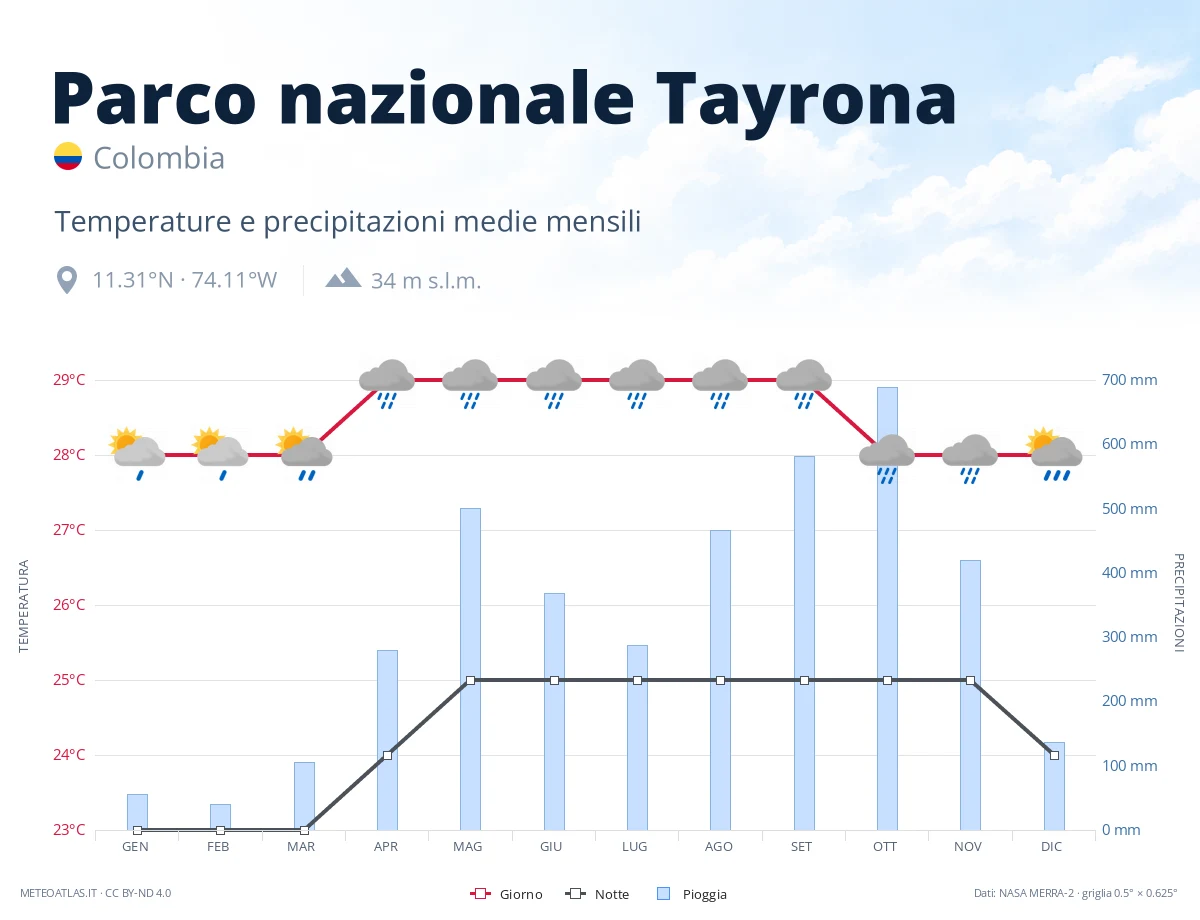Click the "TEMPERATURA" axis title
Screen dimensions: 1200x920
pos(24,606)
